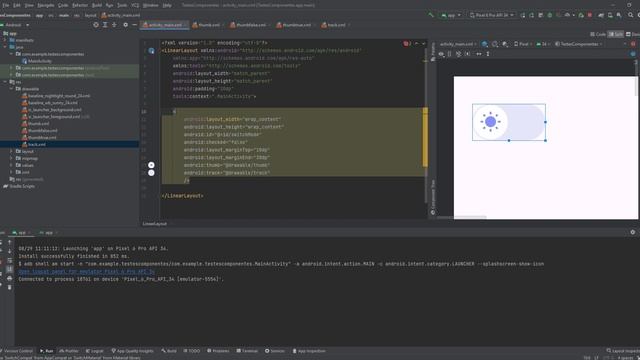Open the Logcat tool window tab
This screenshot has width=640, height=360.
pos(95,351)
